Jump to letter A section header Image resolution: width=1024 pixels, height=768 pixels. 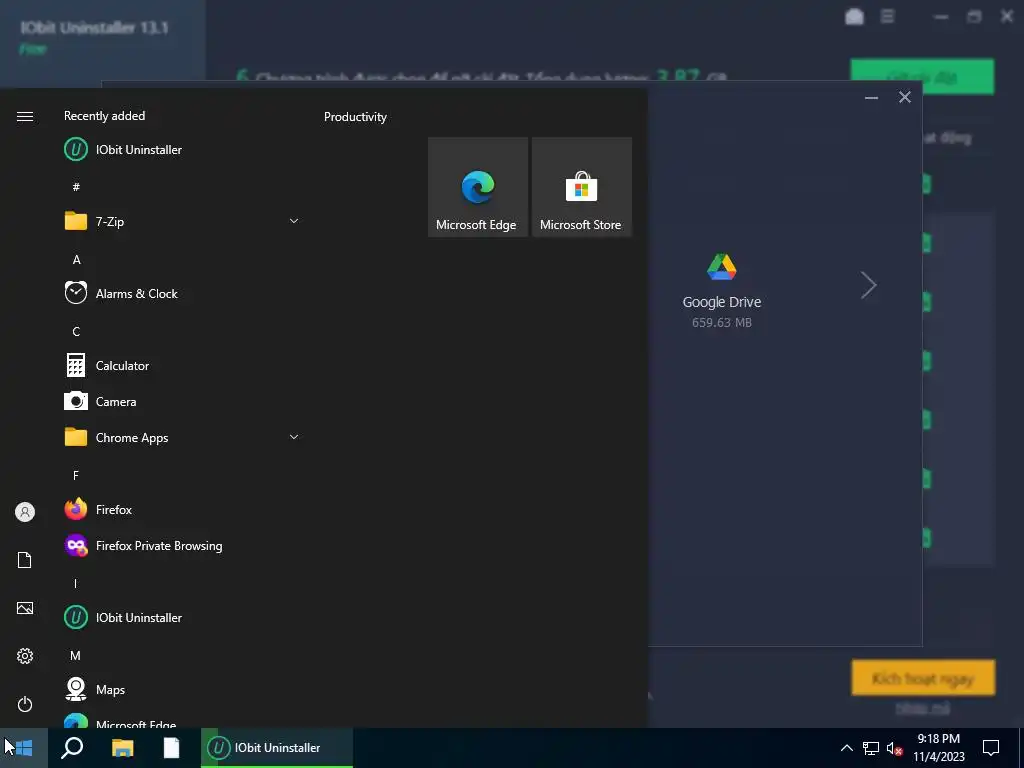[x=76, y=260]
